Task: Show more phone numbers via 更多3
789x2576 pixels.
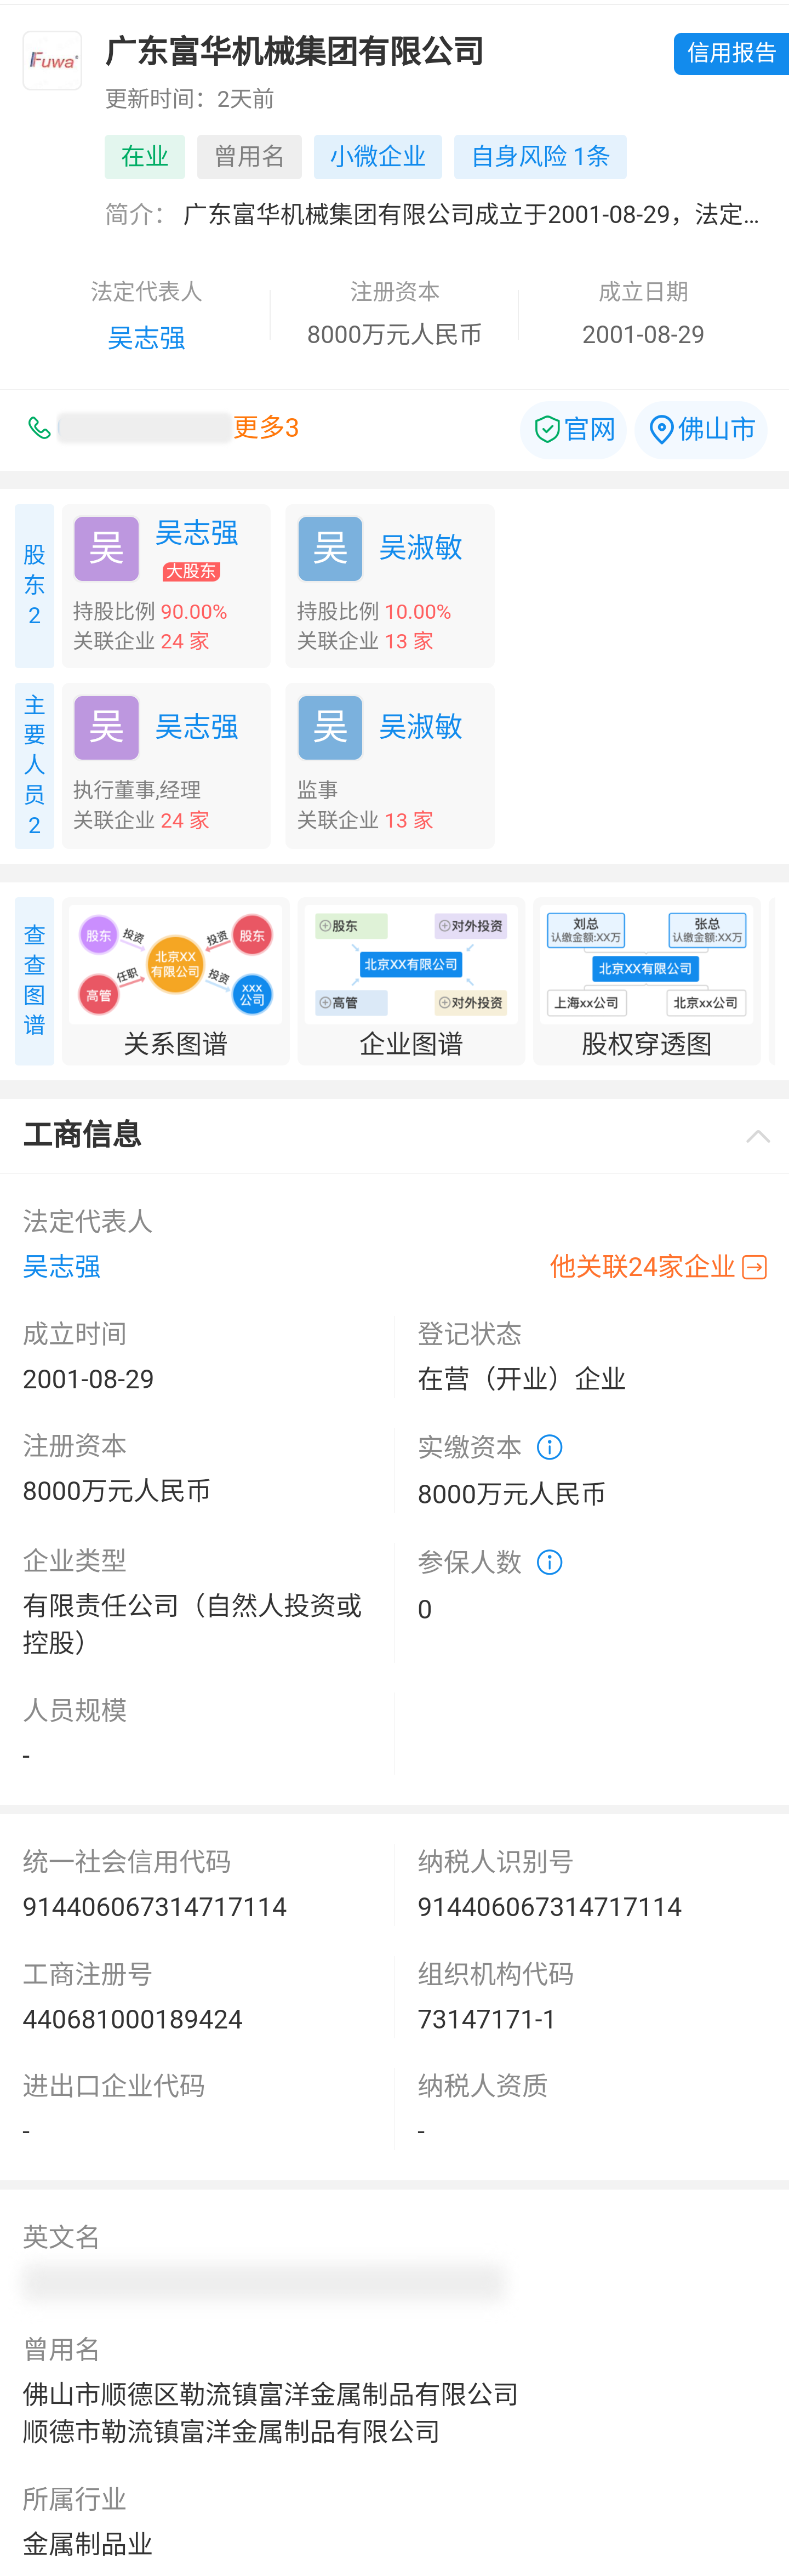Action: (266, 428)
